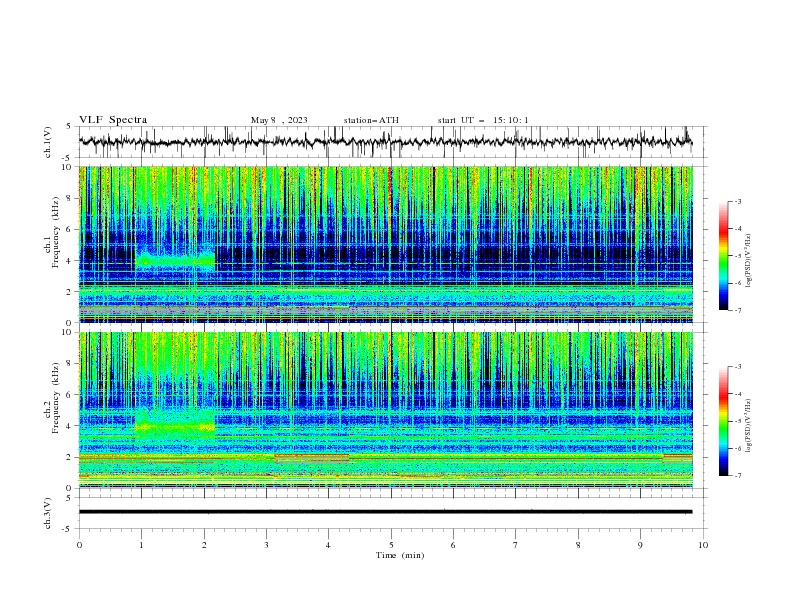Image resolution: width=792 pixels, height=612 pixels.
Task: Click the "-3" label on ch.1 color bar
Action: point(737,201)
